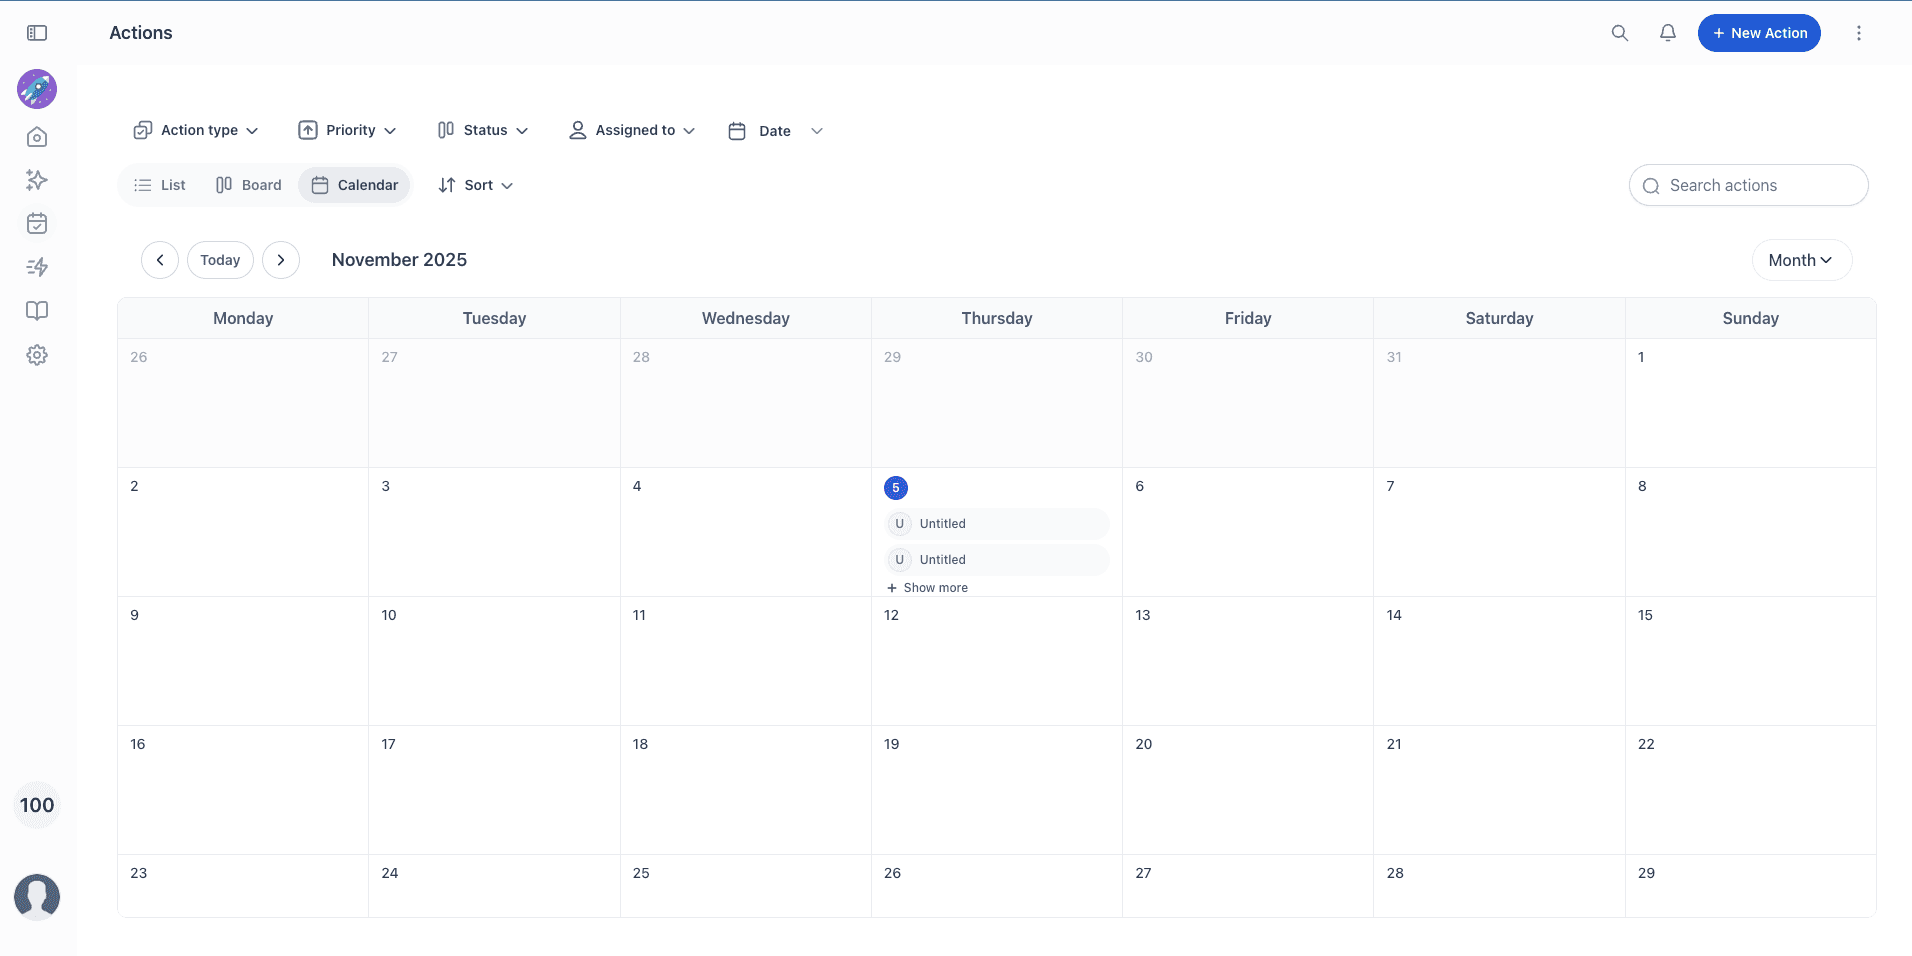This screenshot has height=956, width=1912.
Task: Collapse the sidebar with the panel icon
Action: click(x=37, y=32)
